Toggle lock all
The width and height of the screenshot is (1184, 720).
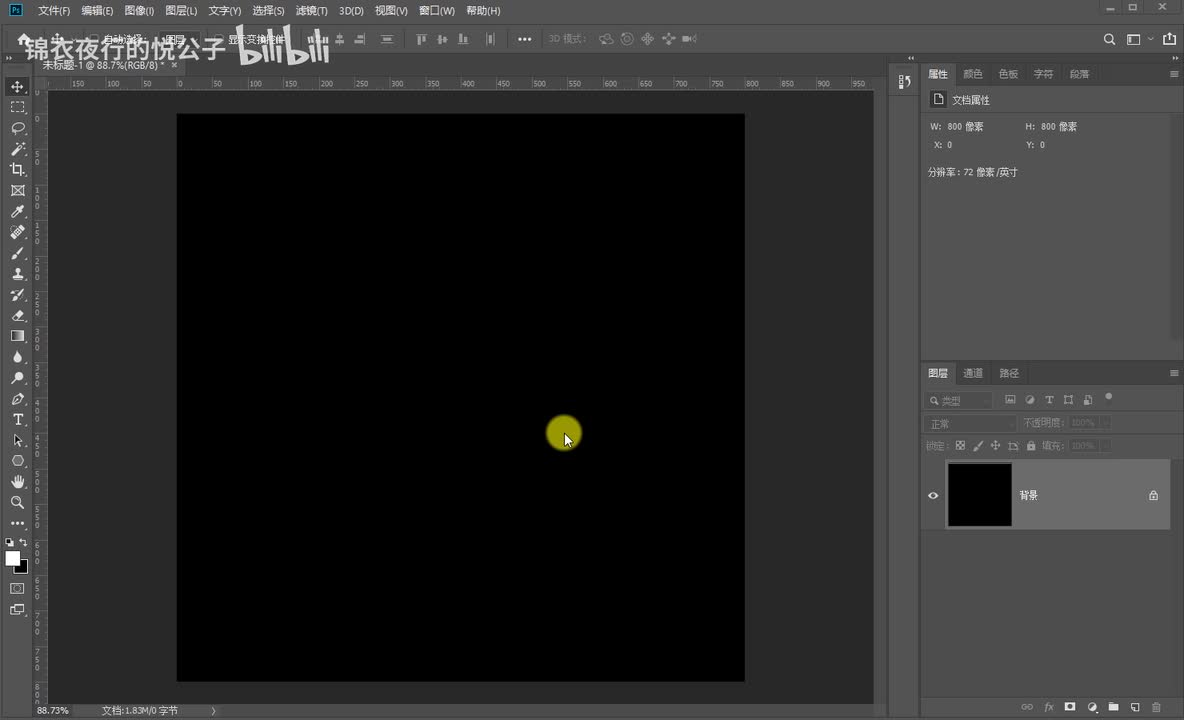(x=1031, y=446)
